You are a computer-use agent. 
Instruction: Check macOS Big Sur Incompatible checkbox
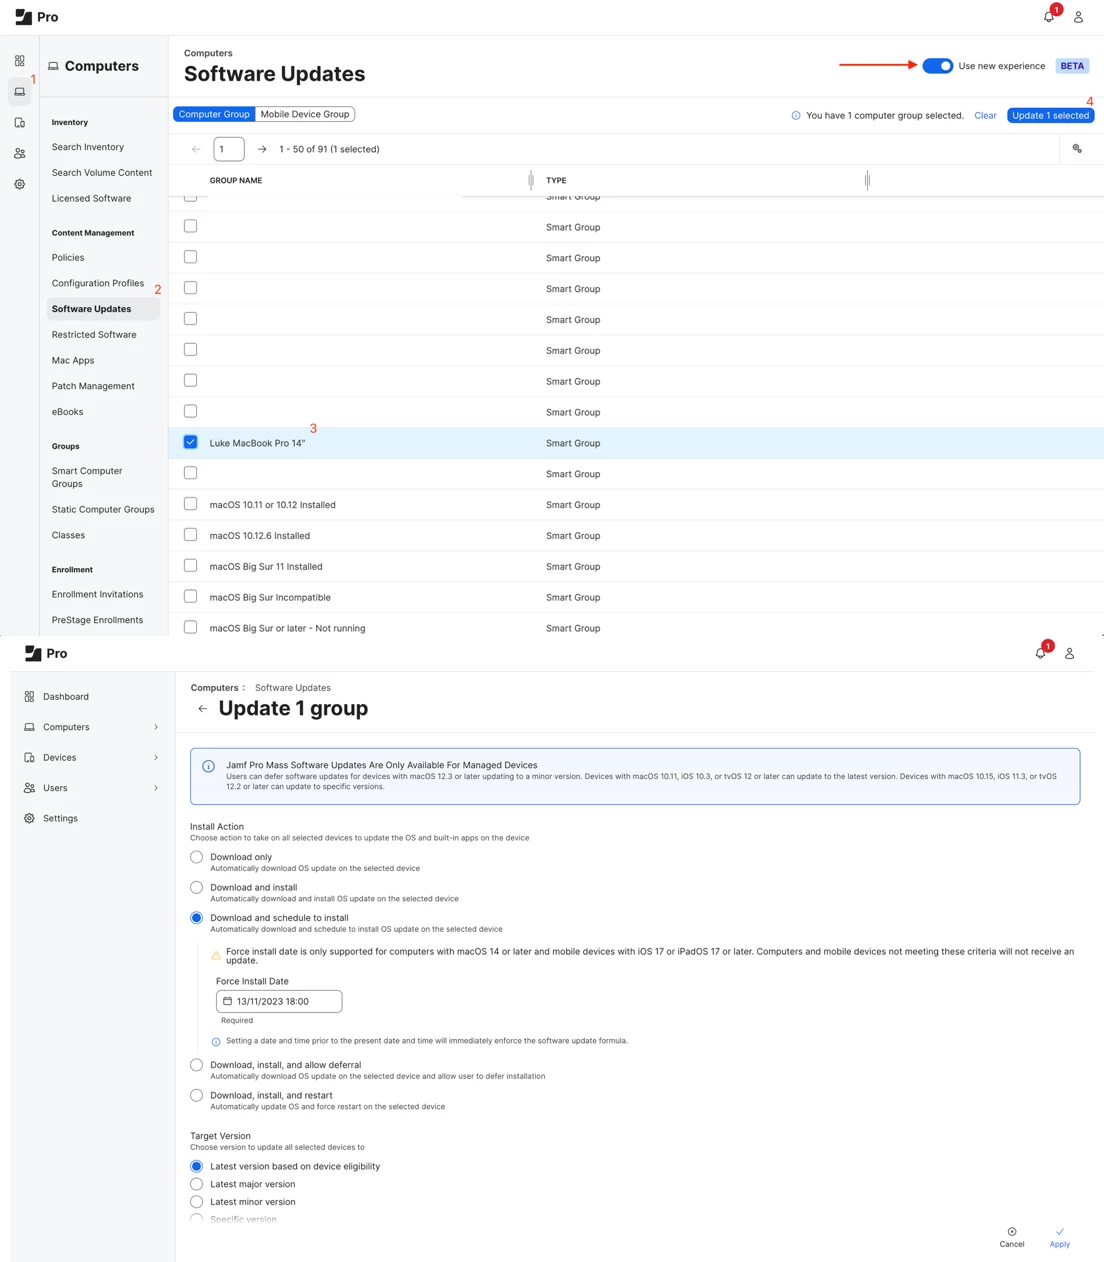coord(190,597)
